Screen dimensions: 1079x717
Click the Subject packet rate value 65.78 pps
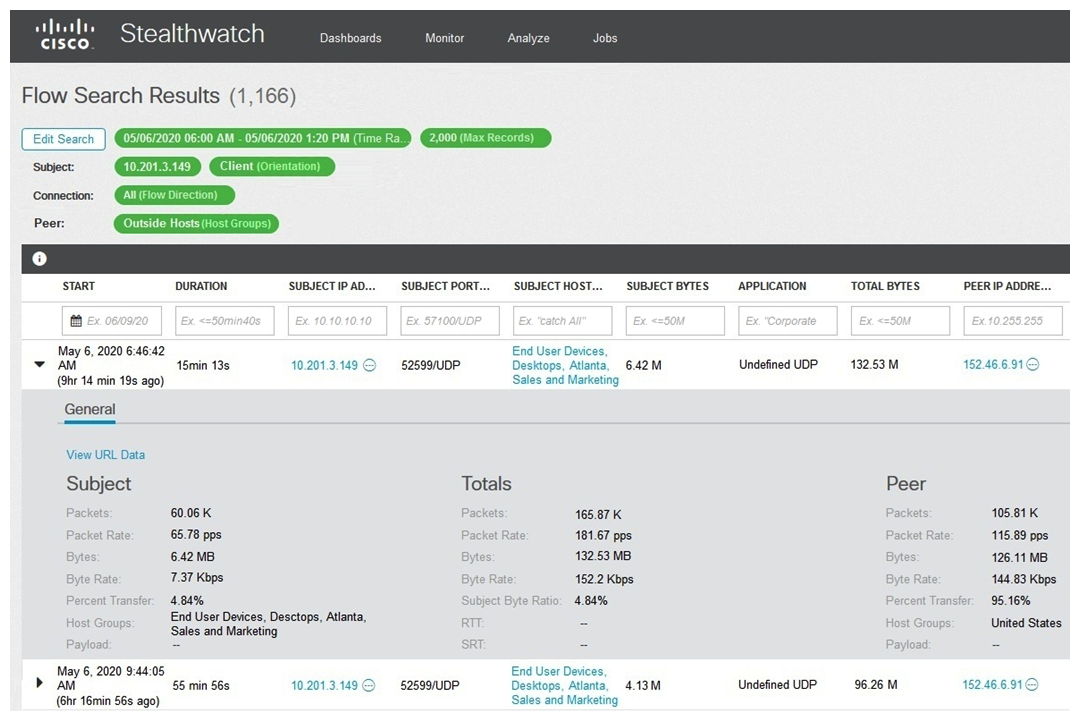tap(196, 535)
